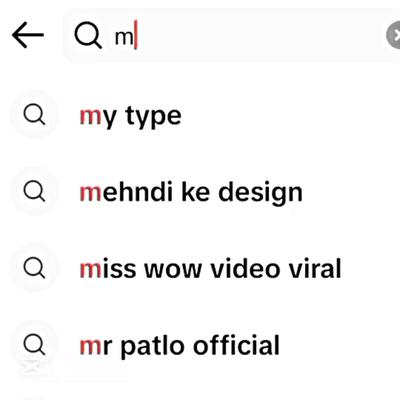The height and width of the screenshot is (400, 400).
Task: Focus the search field containing 'm'
Action: 232,35
